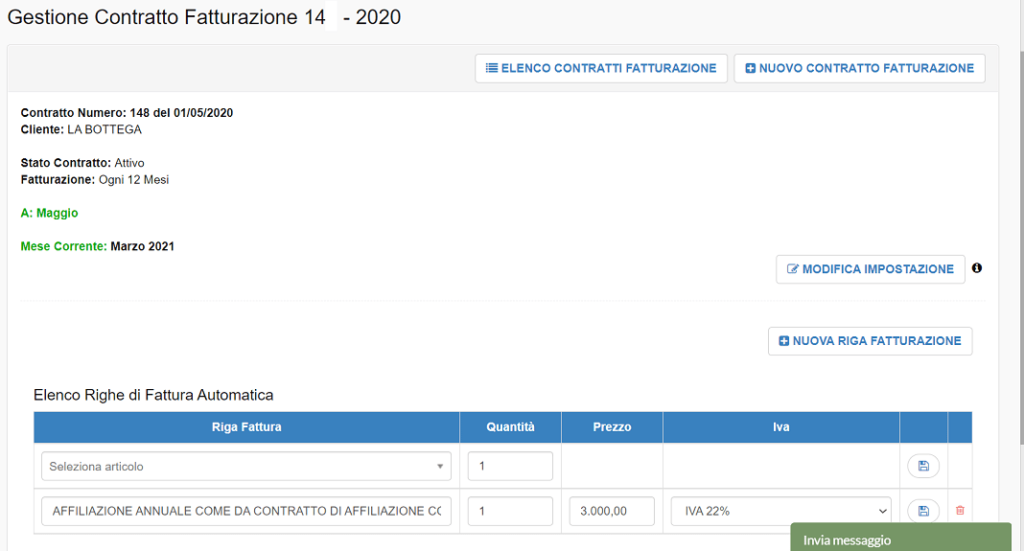Viewport: 1024px width, 551px height.
Task: Click the 3.000,00 price field
Action: [x=612, y=511]
